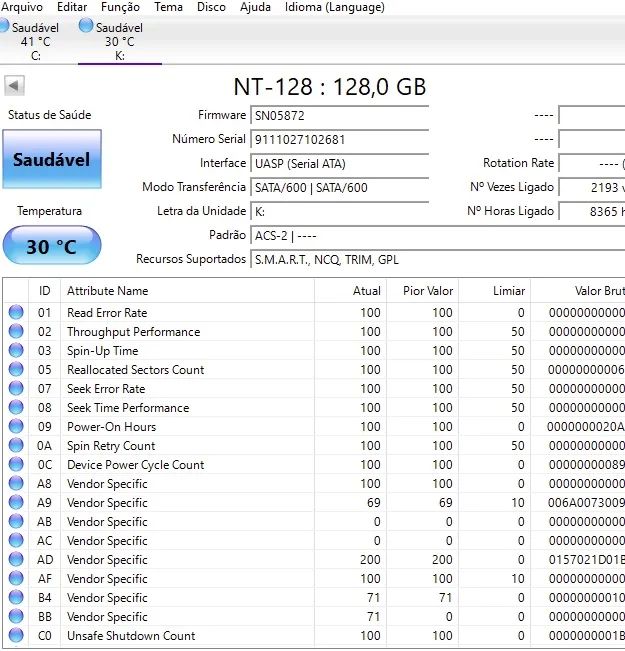Select the C: disk tab
Viewport: 625px width, 651px height.
[35, 42]
